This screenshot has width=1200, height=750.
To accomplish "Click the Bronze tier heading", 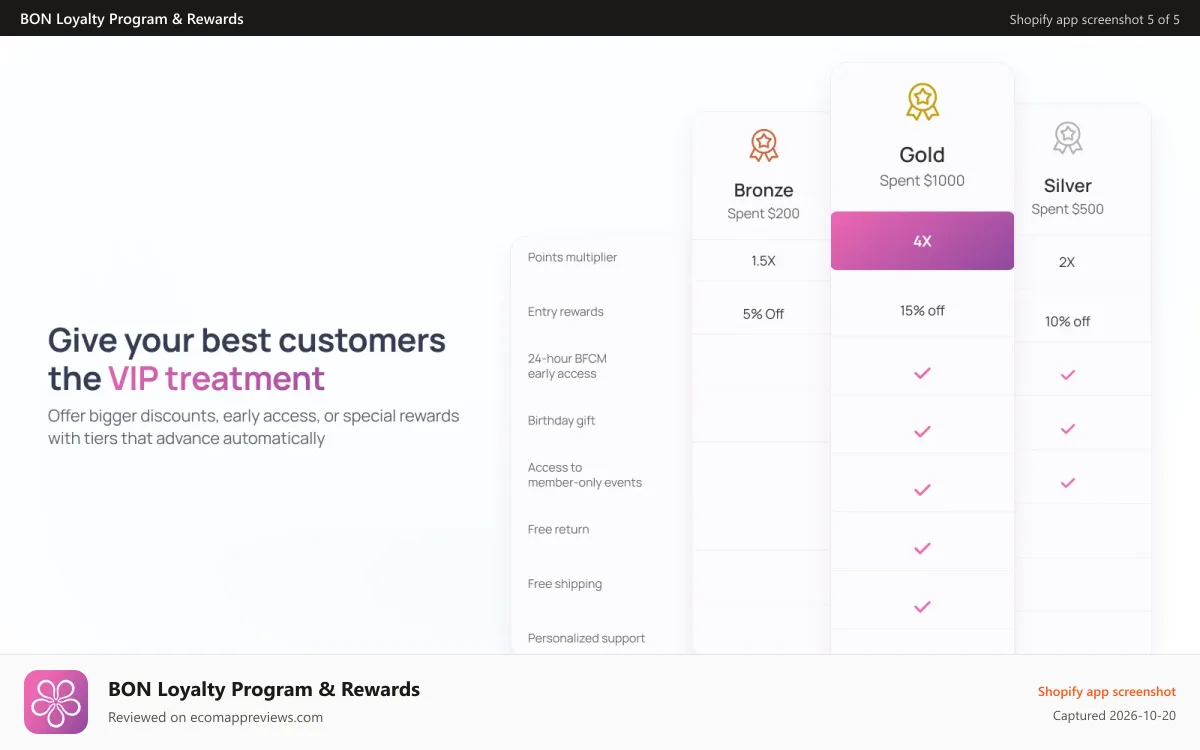I will tap(764, 190).
